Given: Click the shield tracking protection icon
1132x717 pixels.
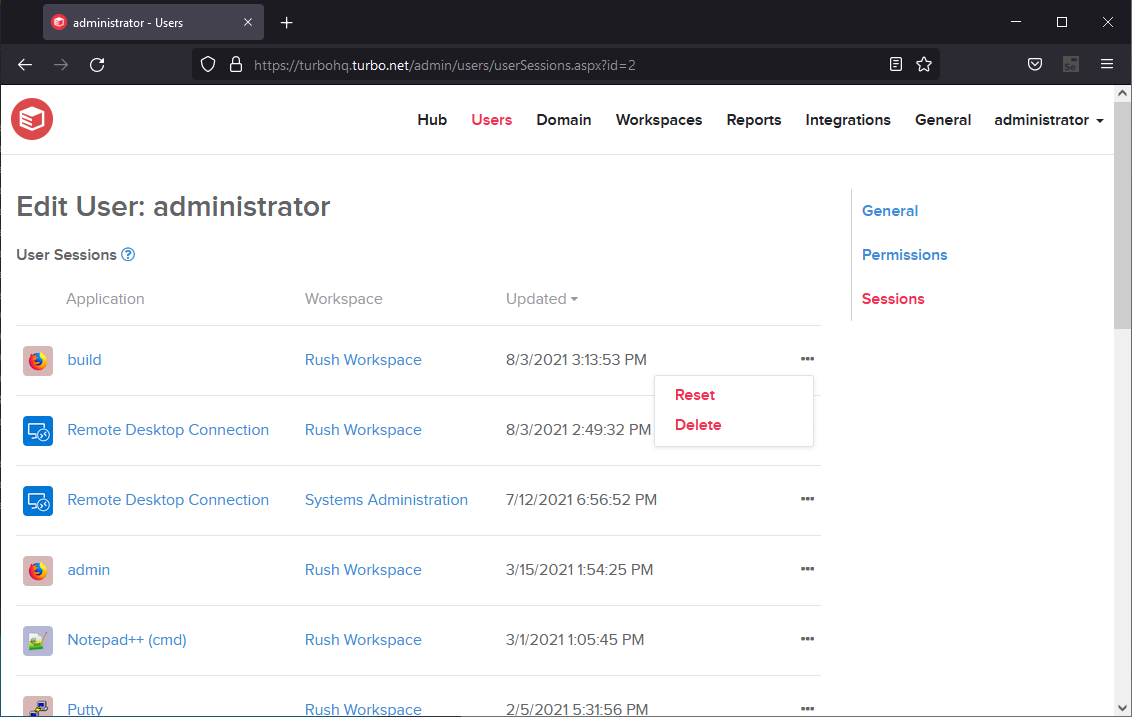Looking at the screenshot, I should click(x=208, y=65).
